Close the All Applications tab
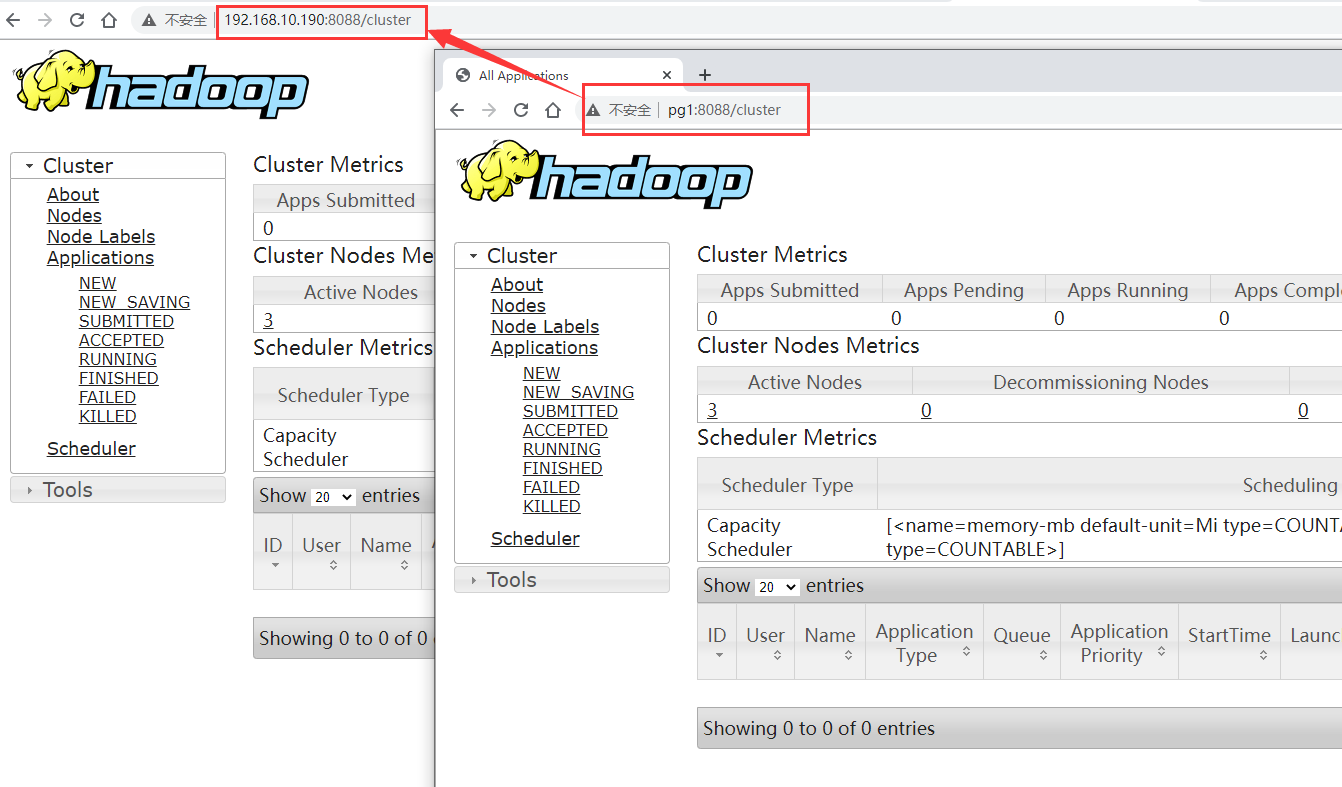This screenshot has height=787, width=1342. pyautogui.click(x=667, y=75)
